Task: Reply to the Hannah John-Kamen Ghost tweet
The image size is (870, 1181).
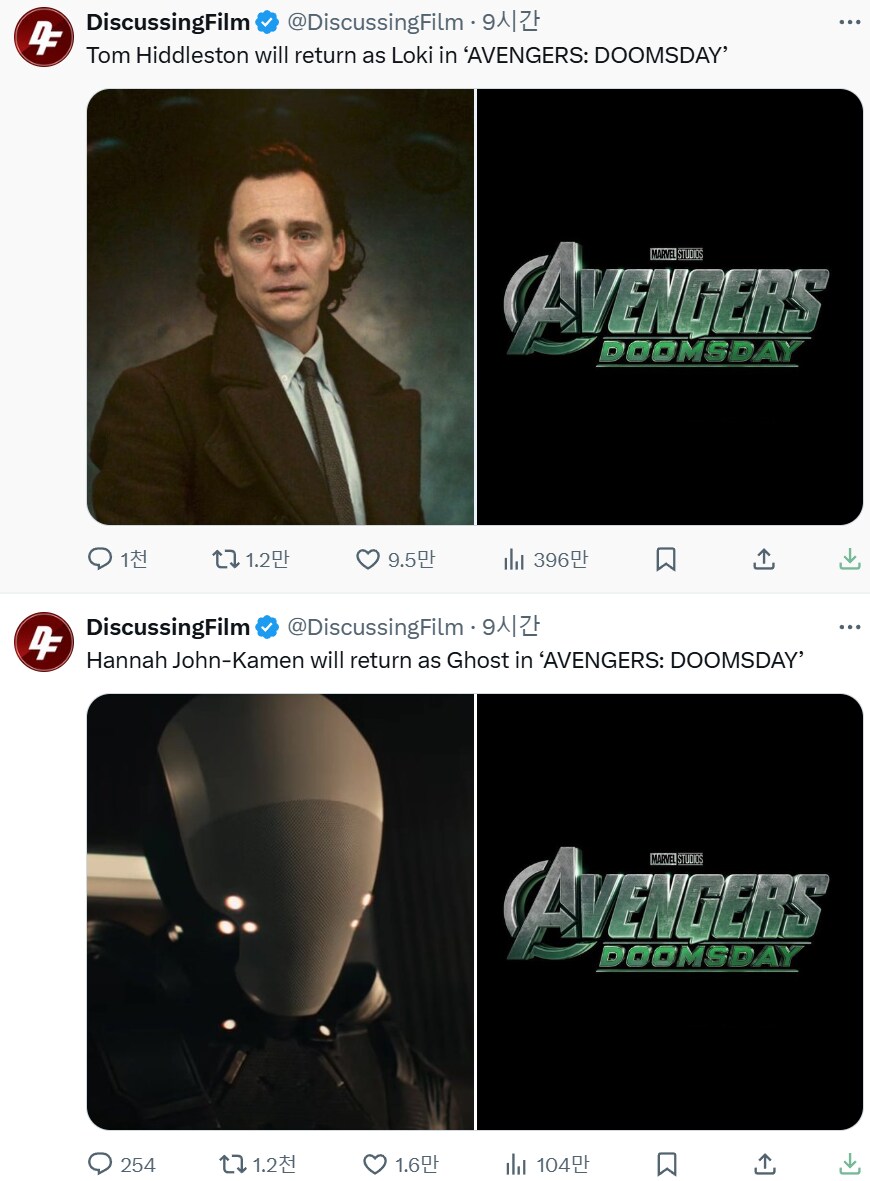Action: click(x=101, y=1164)
